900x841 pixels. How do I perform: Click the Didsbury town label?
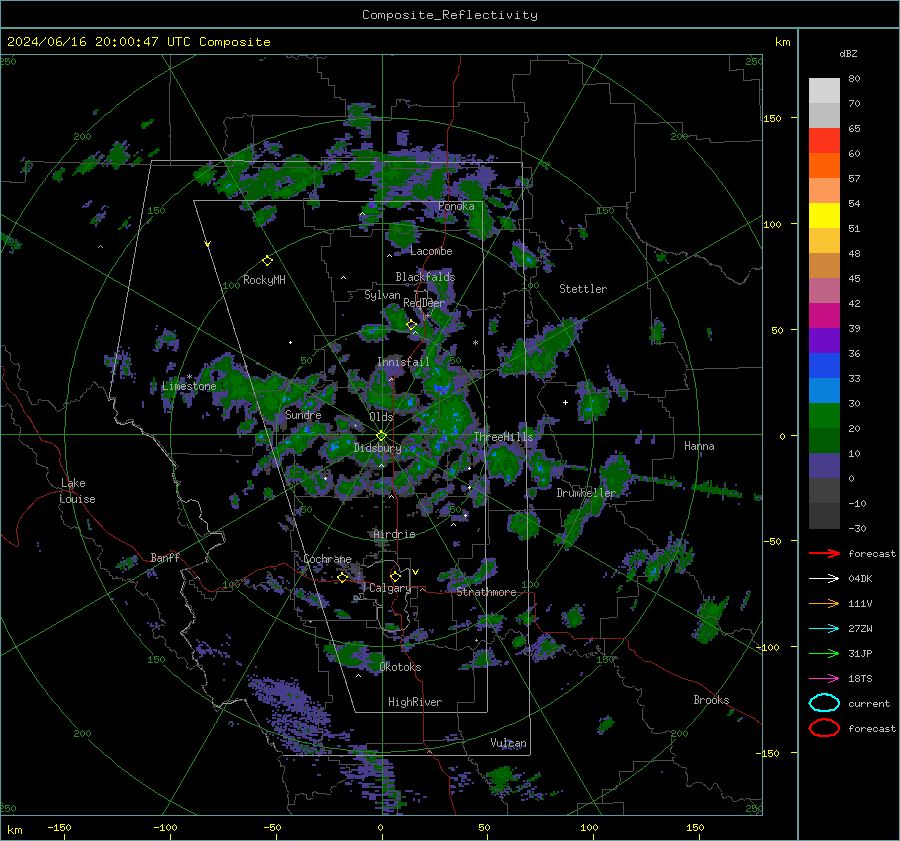(377, 448)
